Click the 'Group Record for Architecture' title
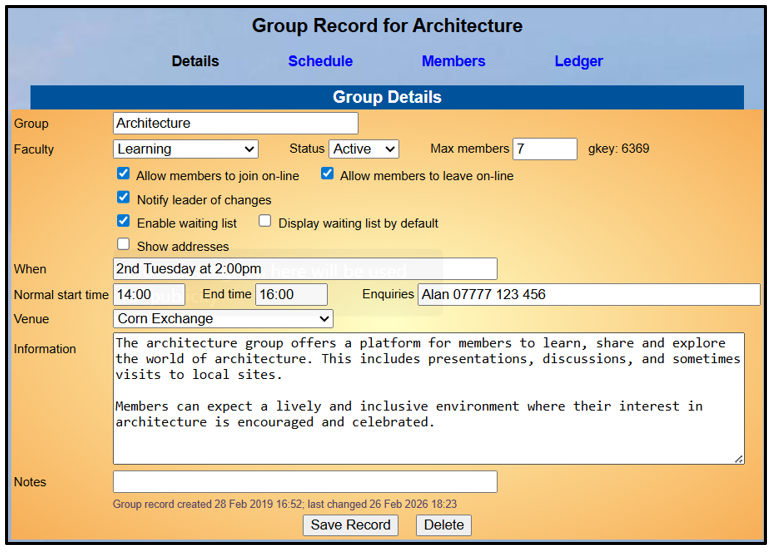 387,26
